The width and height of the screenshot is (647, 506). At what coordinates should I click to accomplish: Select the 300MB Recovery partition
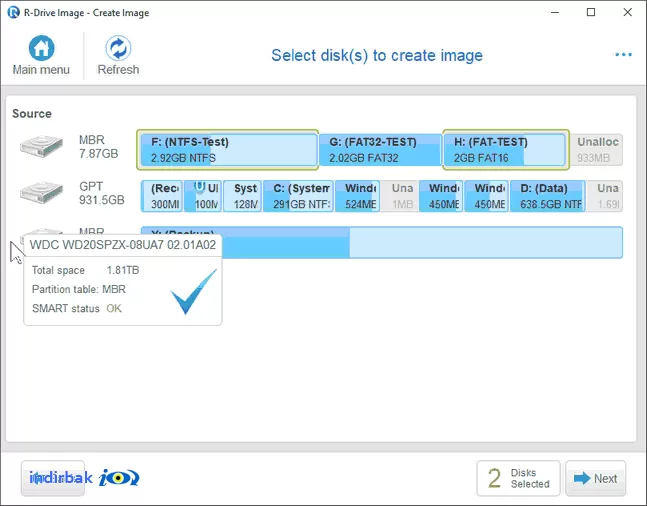162,196
